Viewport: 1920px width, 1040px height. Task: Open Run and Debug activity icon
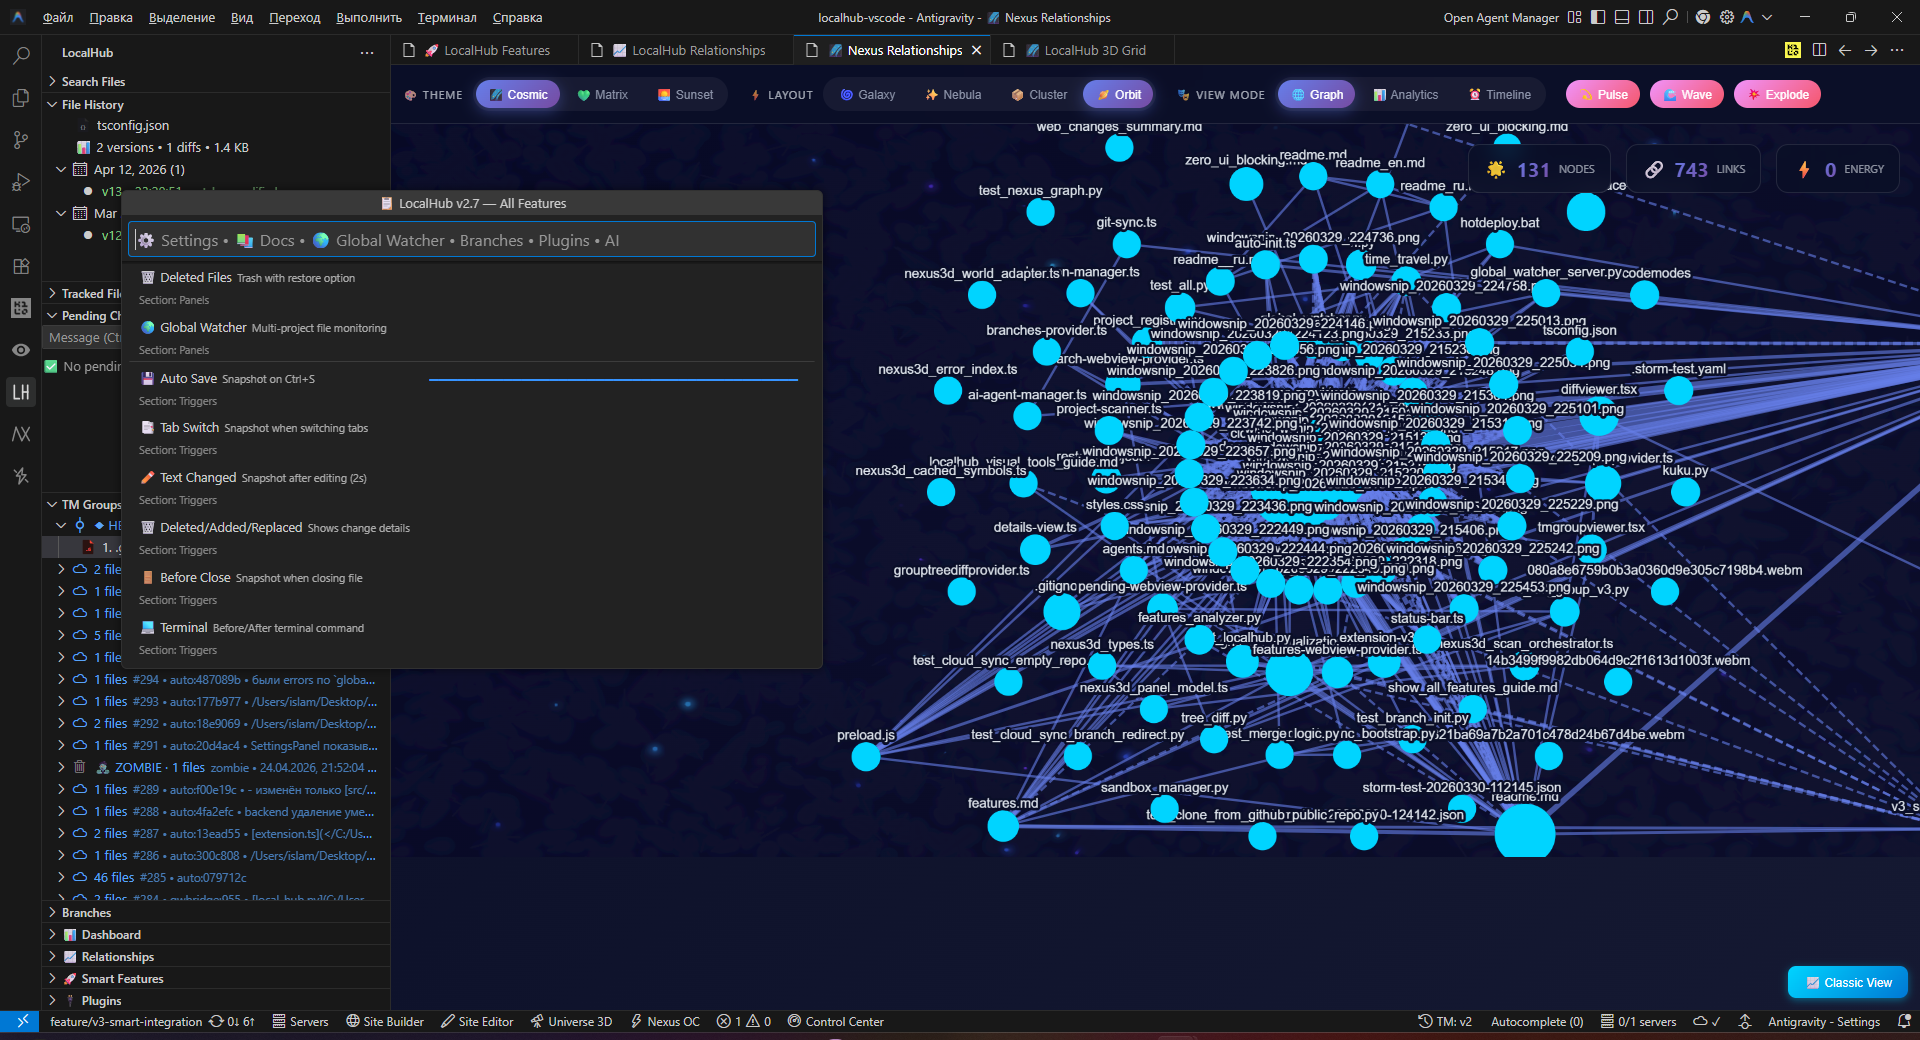21,182
